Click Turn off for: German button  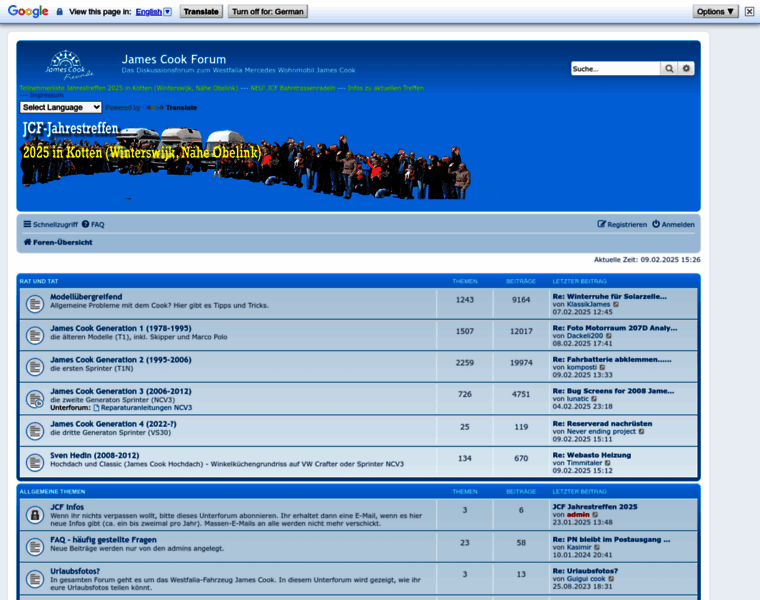click(268, 12)
